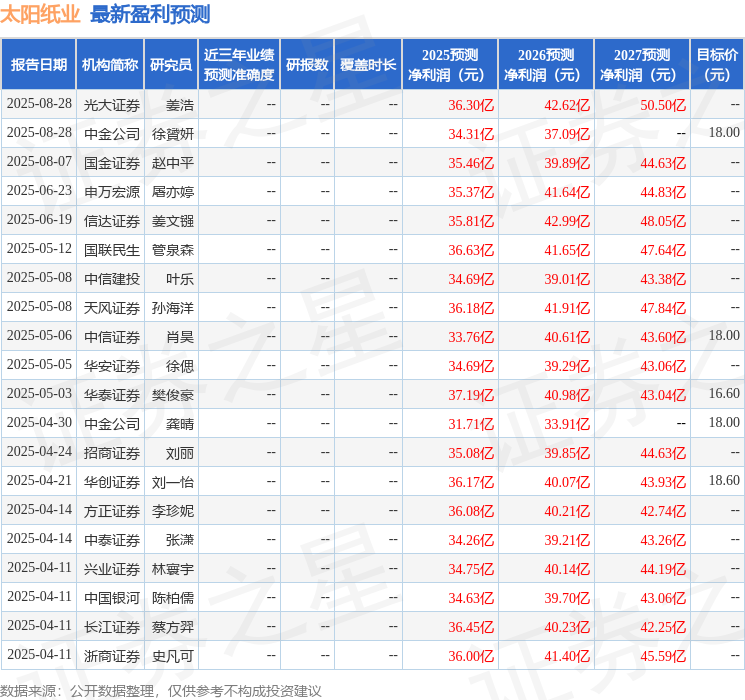Select the 国金证券 row institution name
The width and height of the screenshot is (745, 700).
(x=112, y=163)
